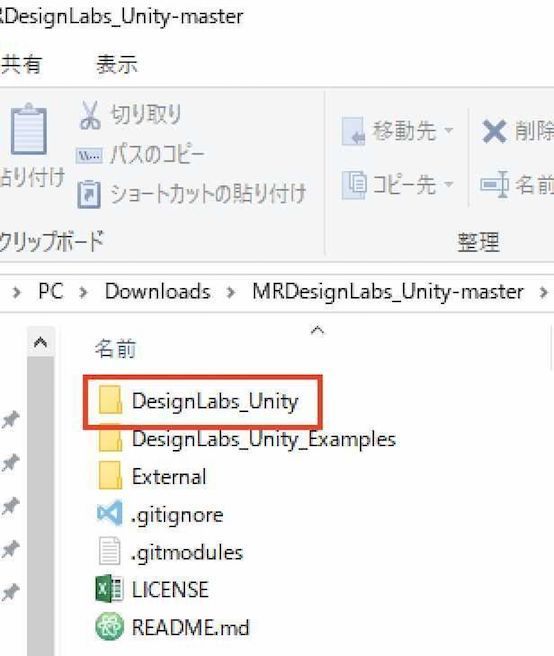Select the DesignLabs_Unity folder icon
Image resolution: width=554 pixels, height=656 pixels.
(110, 400)
